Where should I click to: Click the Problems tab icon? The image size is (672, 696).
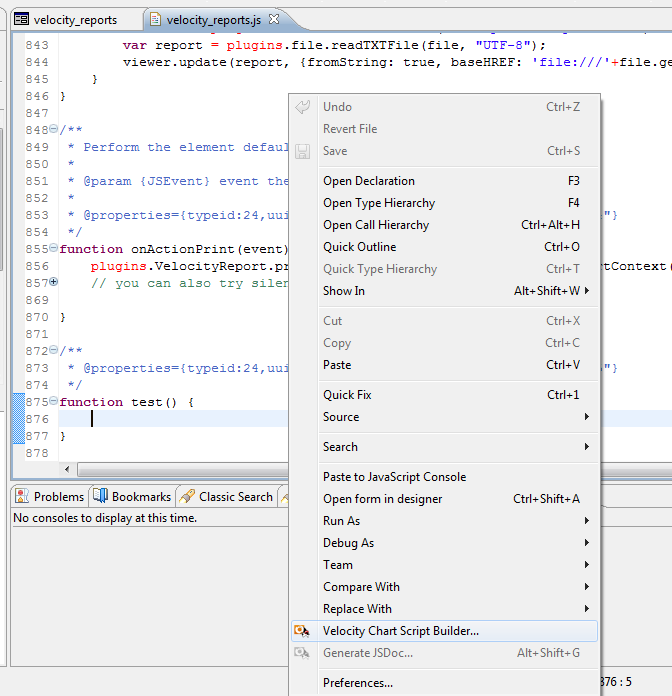22,496
